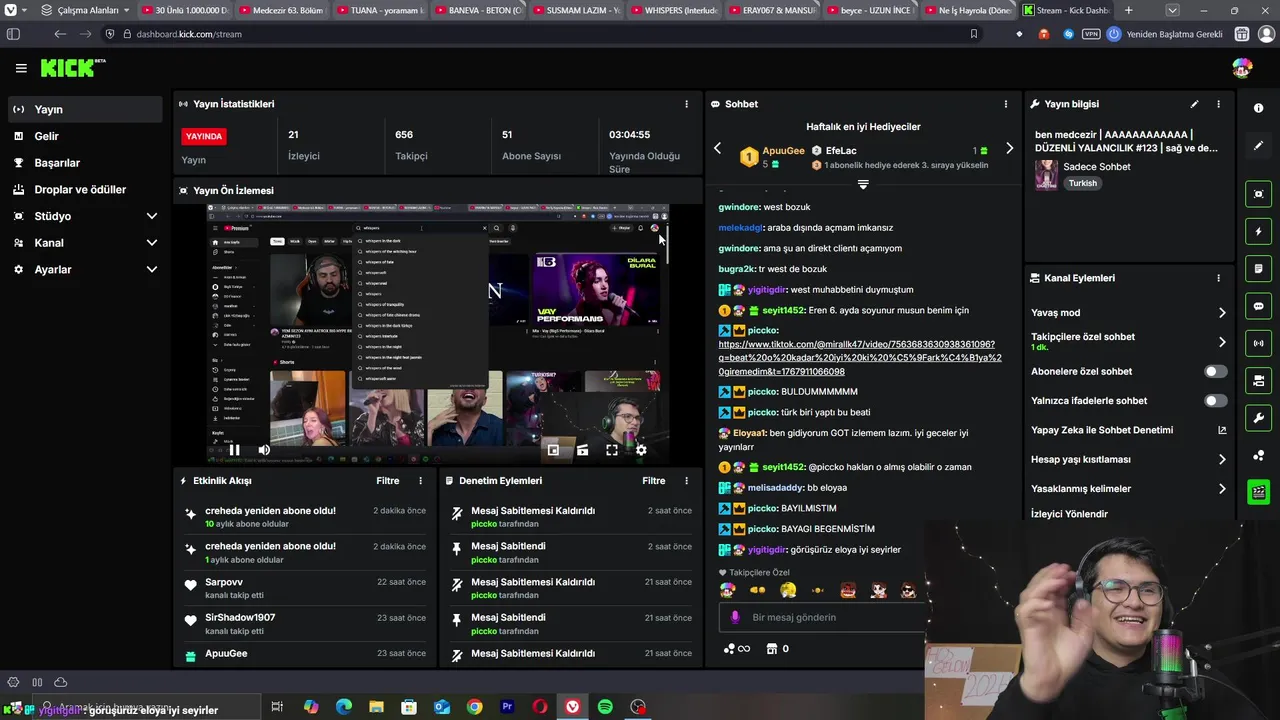This screenshot has height=720, width=1280.
Task: Click the green wrench toolbar icon
Action: [x=1258, y=418]
